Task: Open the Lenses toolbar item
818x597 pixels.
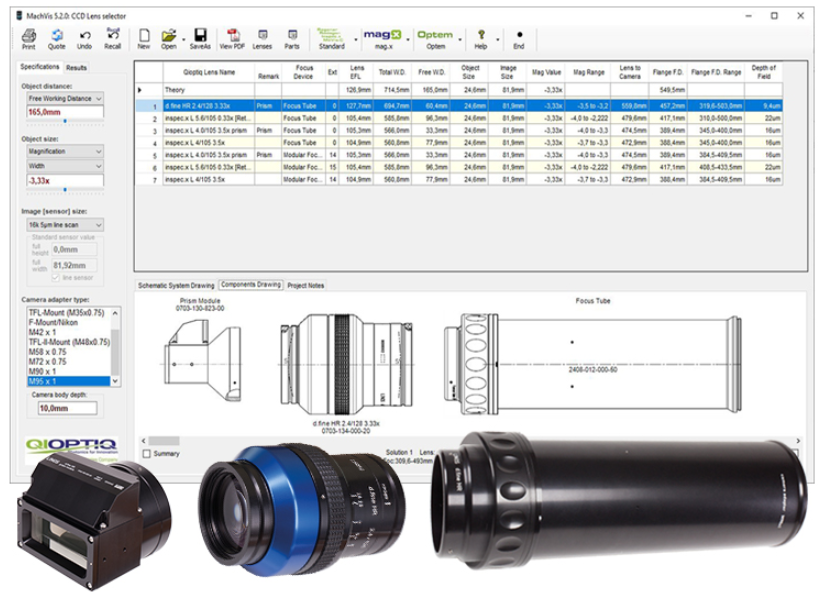Action: click(262, 39)
